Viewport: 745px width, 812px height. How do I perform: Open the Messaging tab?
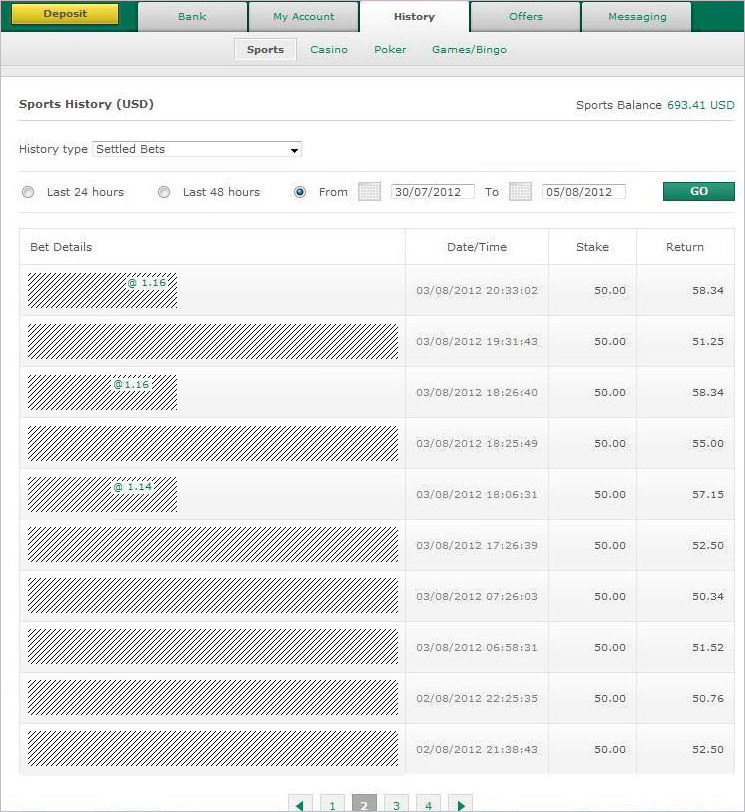click(x=636, y=17)
